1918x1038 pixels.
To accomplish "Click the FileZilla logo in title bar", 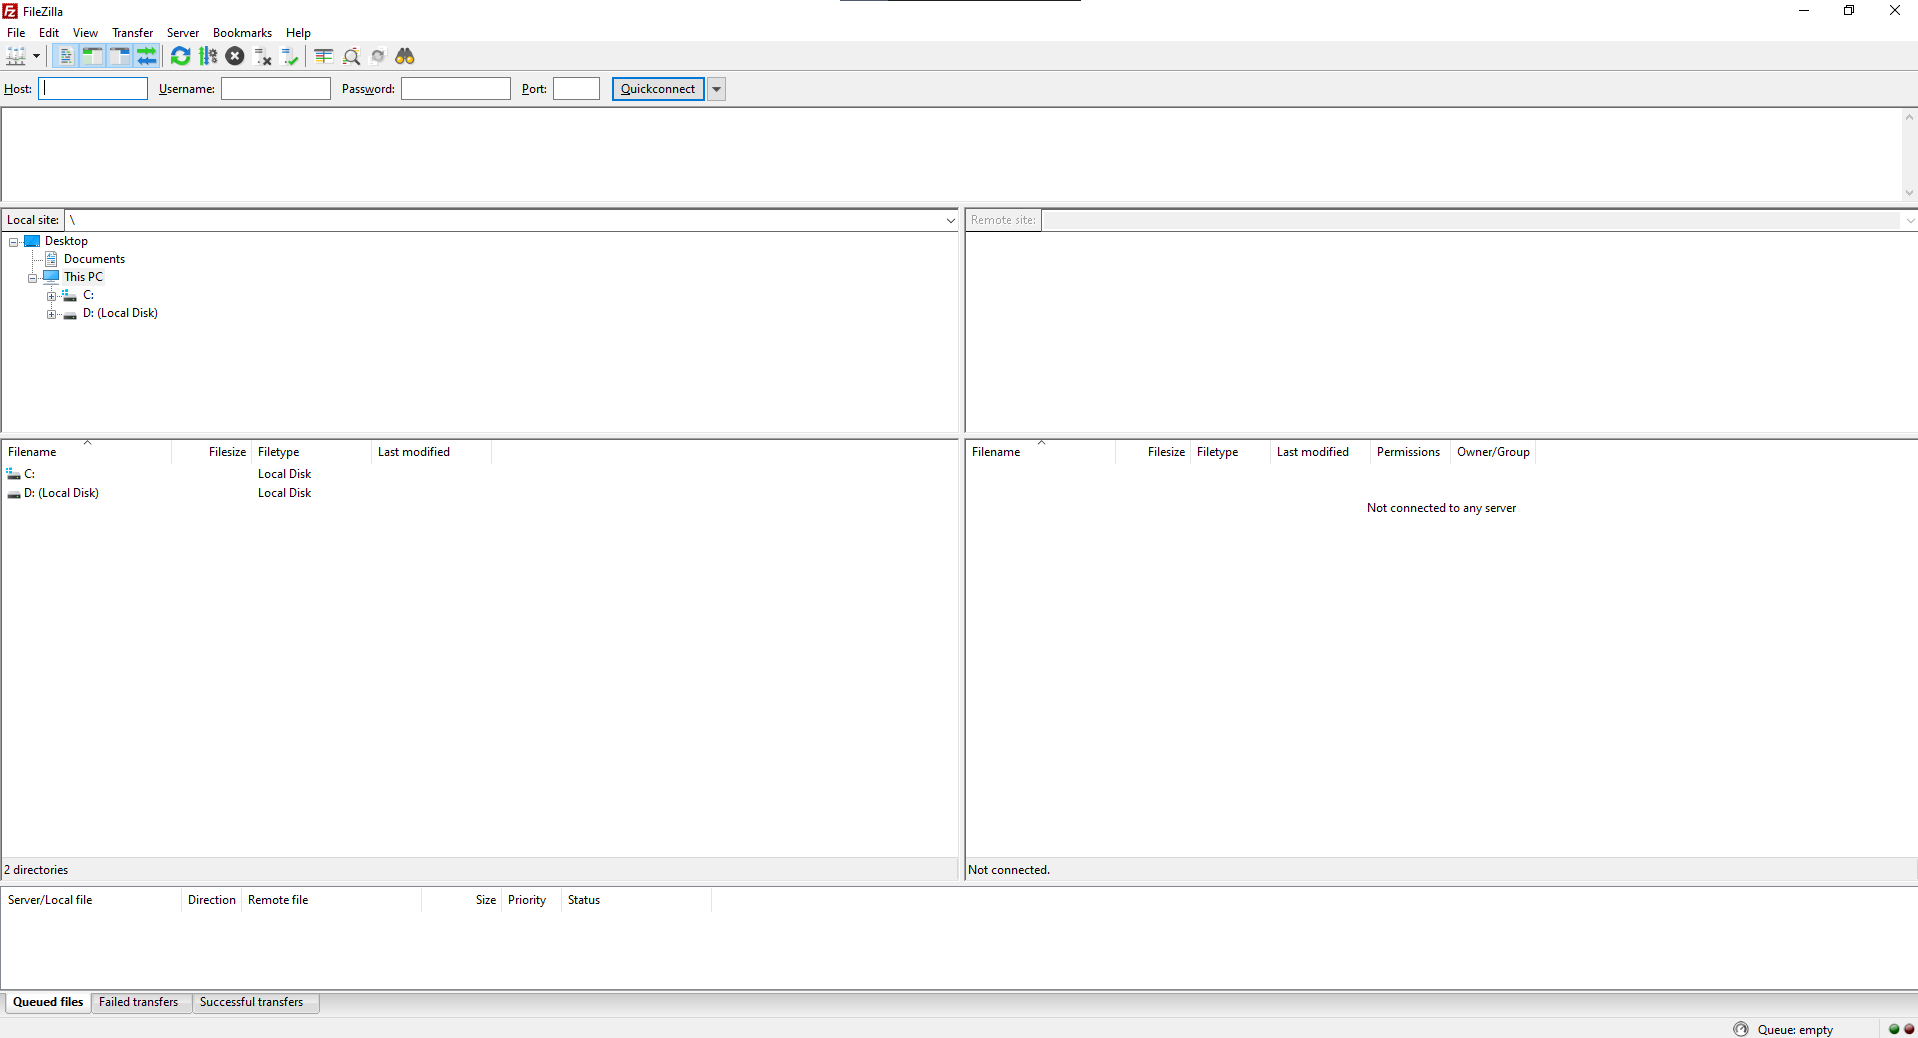I will 10,11.
